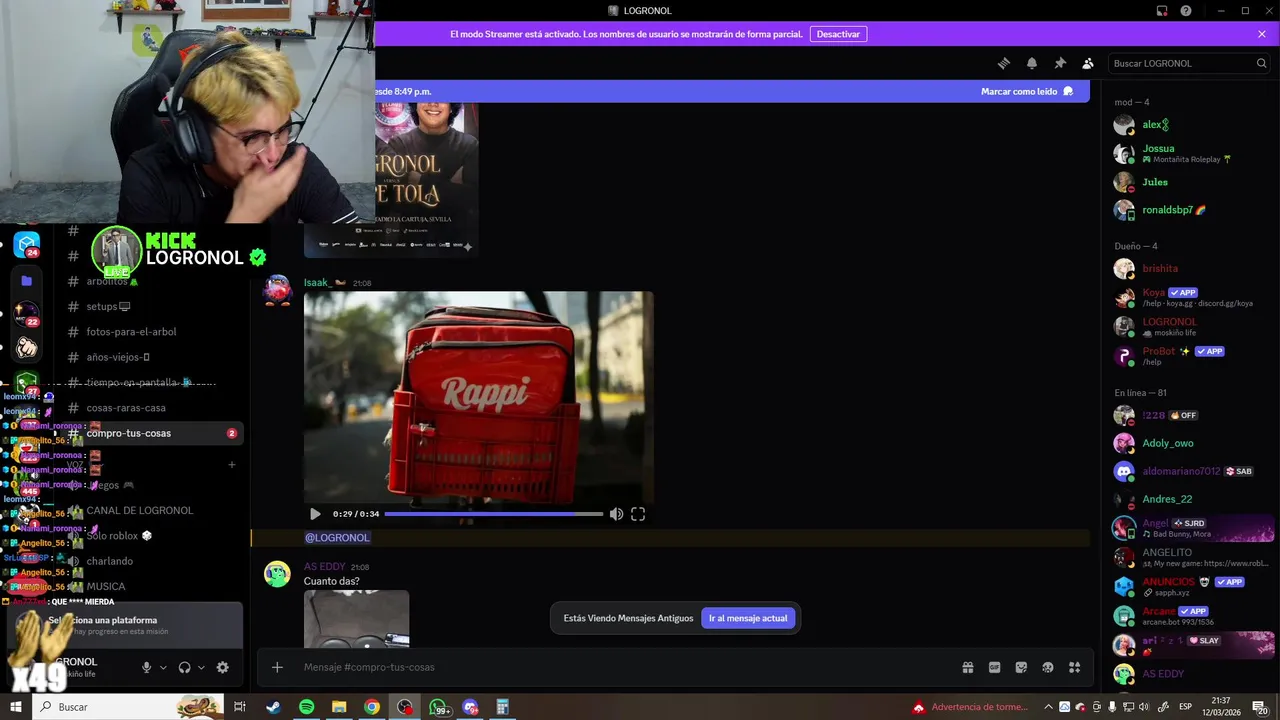Open Spotify from the taskbar
The height and width of the screenshot is (720, 1280).
[306, 707]
